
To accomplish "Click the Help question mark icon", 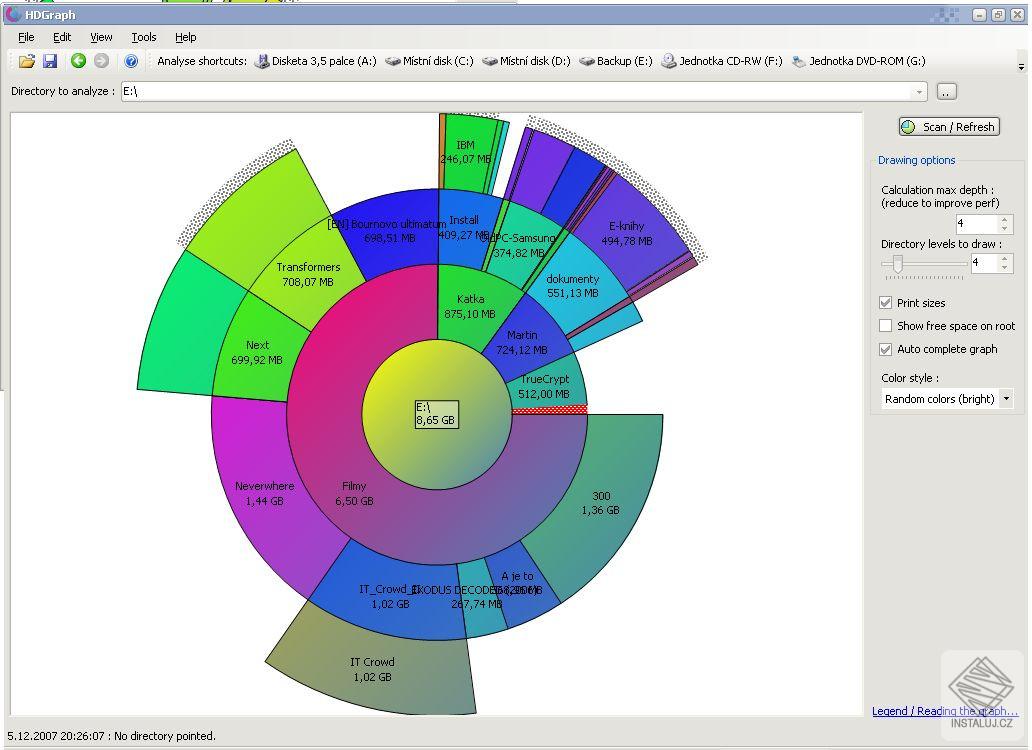I will pos(131,61).
